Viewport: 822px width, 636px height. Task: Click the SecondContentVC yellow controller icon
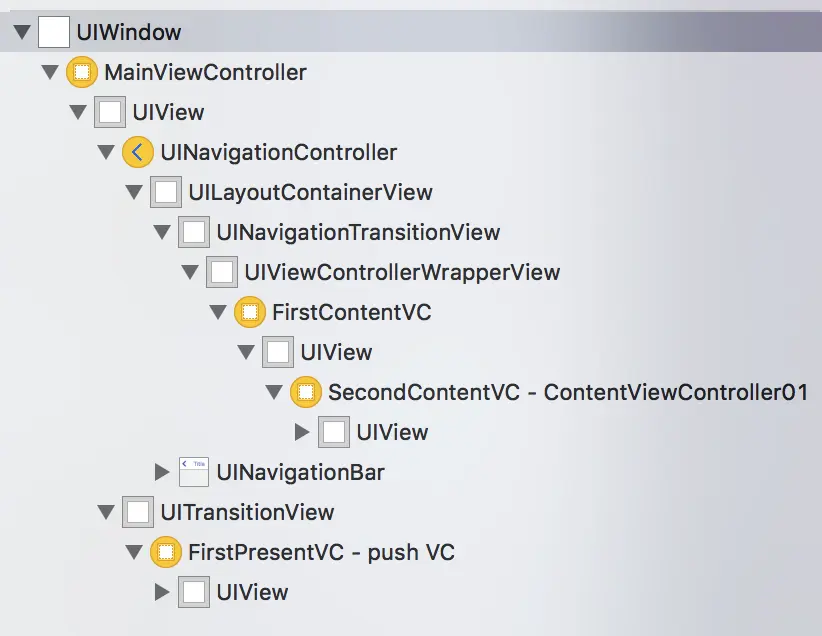click(x=306, y=392)
